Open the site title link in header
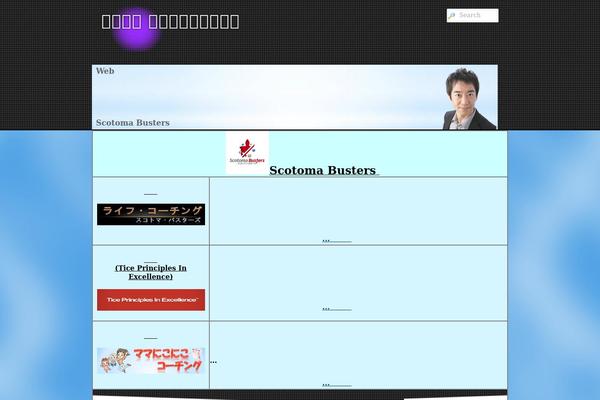 [170, 22]
